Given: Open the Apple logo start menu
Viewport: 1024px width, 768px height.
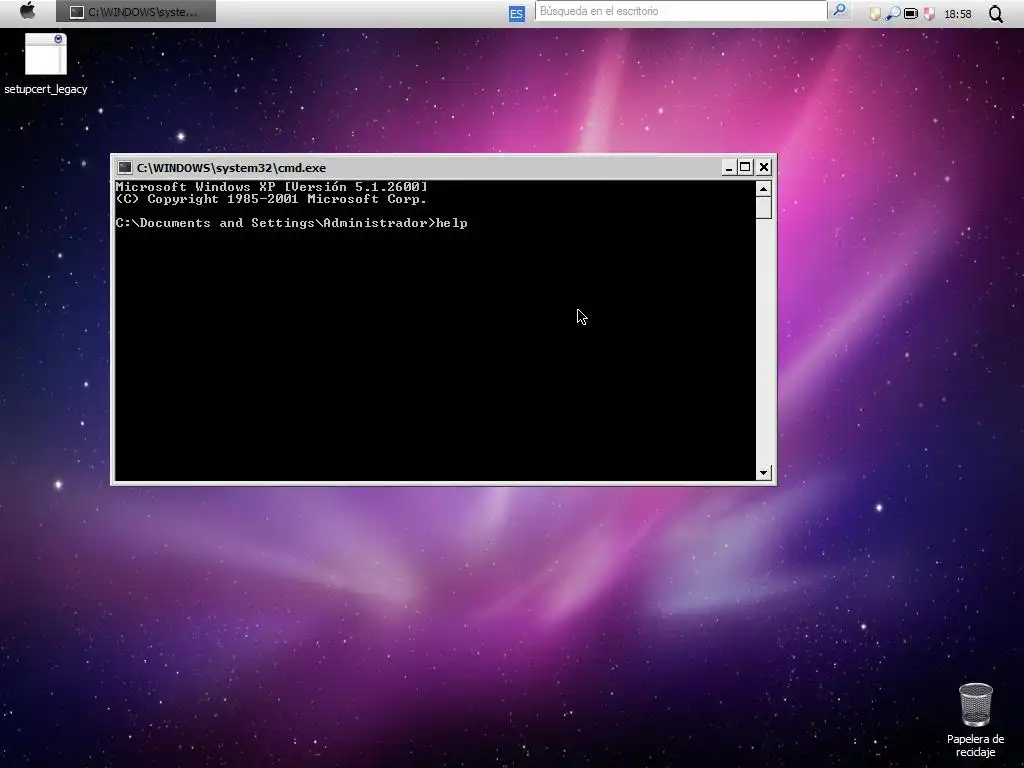Looking at the screenshot, I should point(27,11).
